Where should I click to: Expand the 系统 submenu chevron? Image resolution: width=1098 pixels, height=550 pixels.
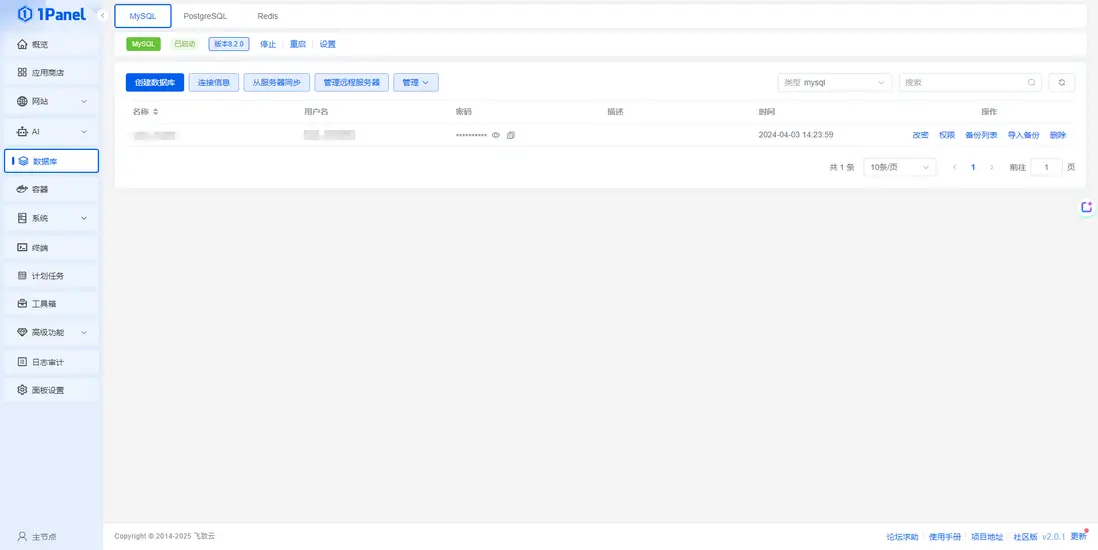tap(84, 218)
